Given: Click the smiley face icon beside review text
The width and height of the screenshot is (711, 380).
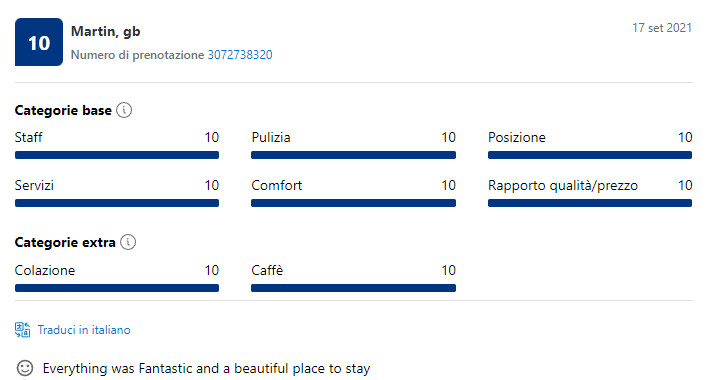Looking at the screenshot, I should point(25,368).
